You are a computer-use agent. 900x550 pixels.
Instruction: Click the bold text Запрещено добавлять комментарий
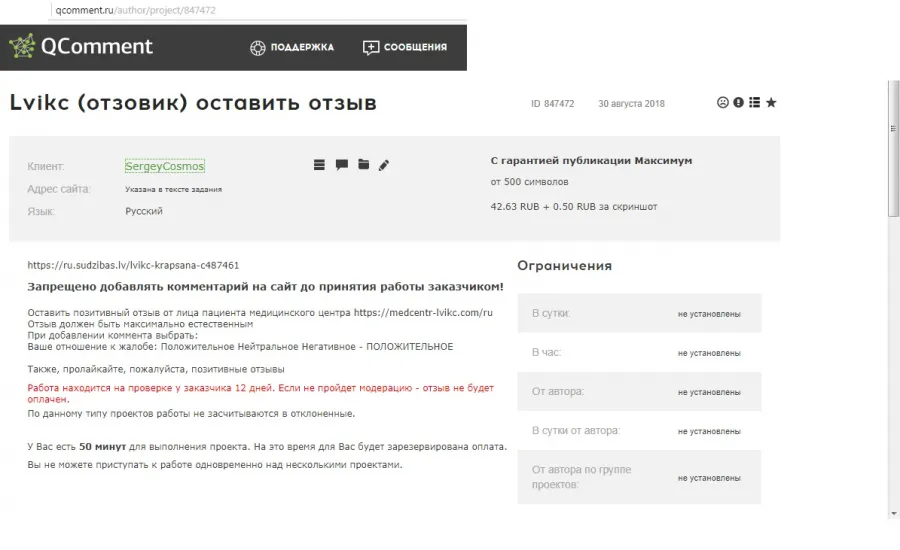pyautogui.click(x=265, y=286)
